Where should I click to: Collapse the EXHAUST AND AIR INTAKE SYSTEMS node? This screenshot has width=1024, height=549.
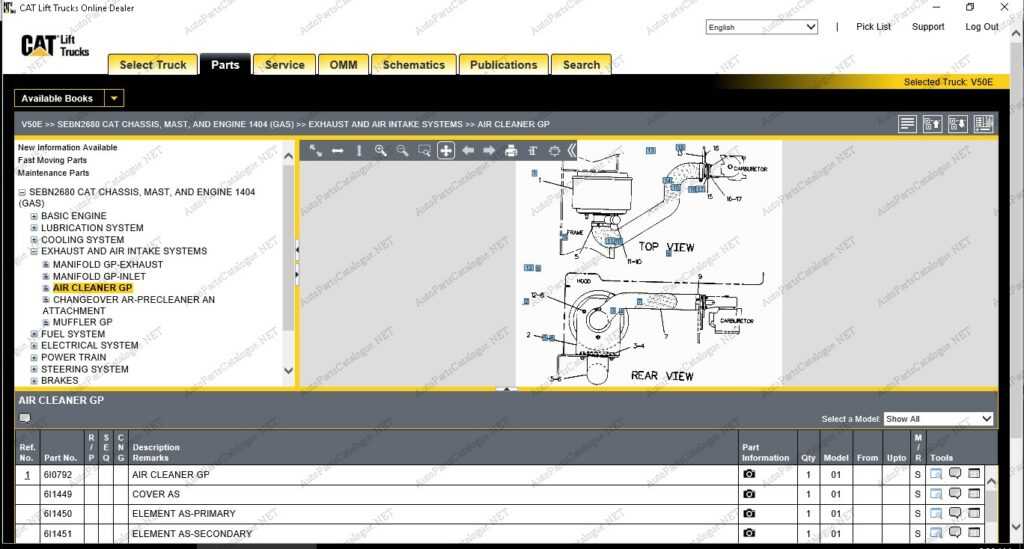[x=34, y=252]
